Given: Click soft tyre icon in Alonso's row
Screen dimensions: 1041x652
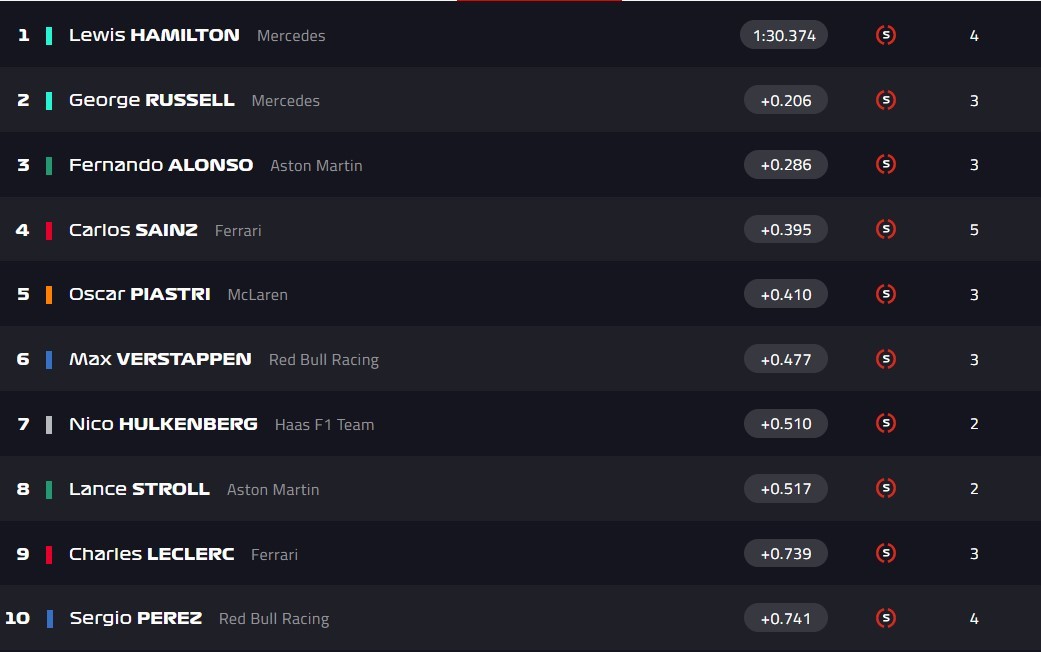Looking at the screenshot, I should 885,165.
